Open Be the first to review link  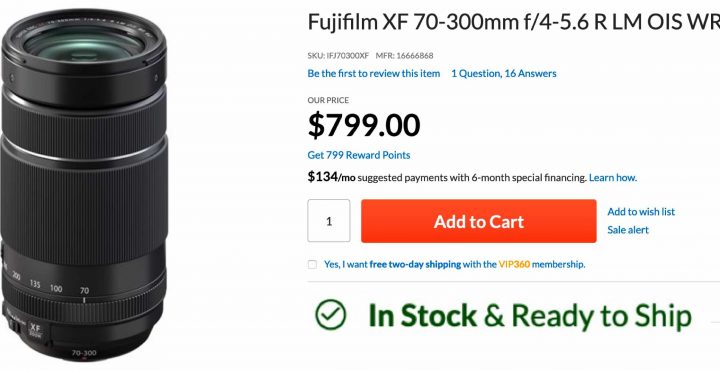374,73
